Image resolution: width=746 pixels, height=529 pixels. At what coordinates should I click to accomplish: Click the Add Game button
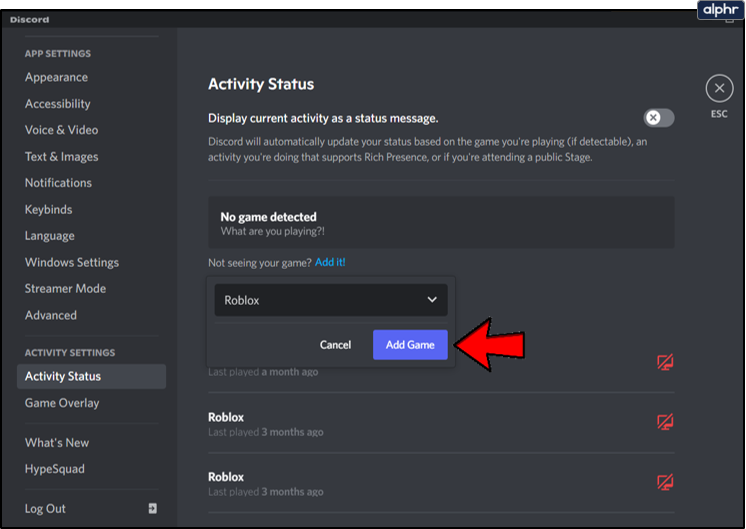[x=410, y=345]
